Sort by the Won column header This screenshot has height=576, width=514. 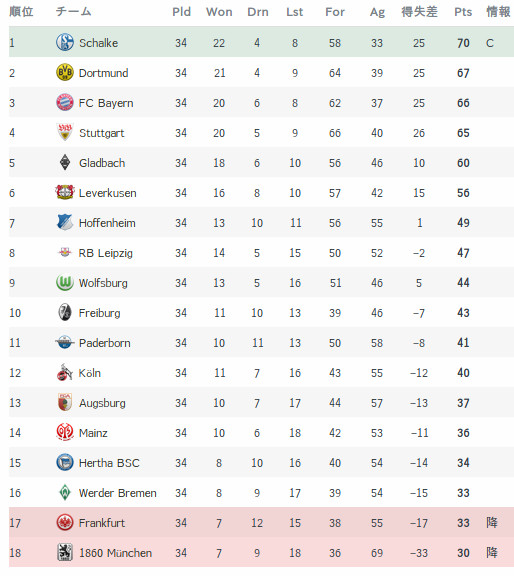(x=219, y=12)
